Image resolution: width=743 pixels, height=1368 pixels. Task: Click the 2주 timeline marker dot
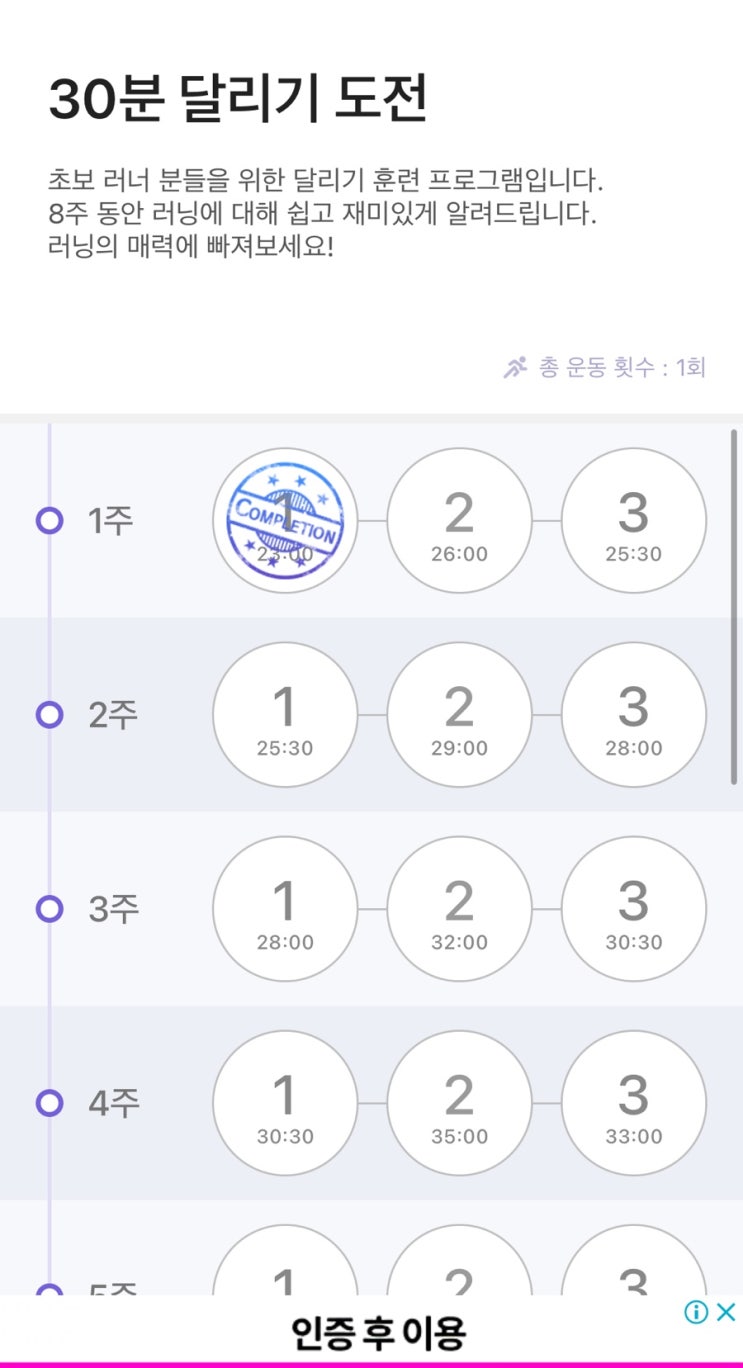tap(49, 715)
